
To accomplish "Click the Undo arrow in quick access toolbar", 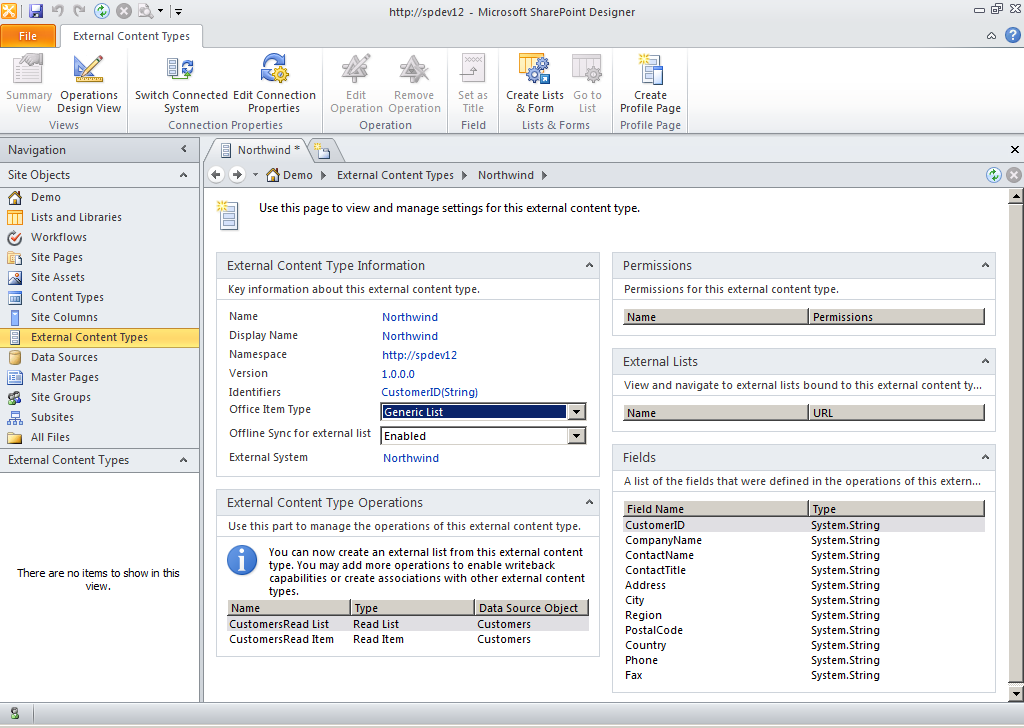I will [x=57, y=10].
